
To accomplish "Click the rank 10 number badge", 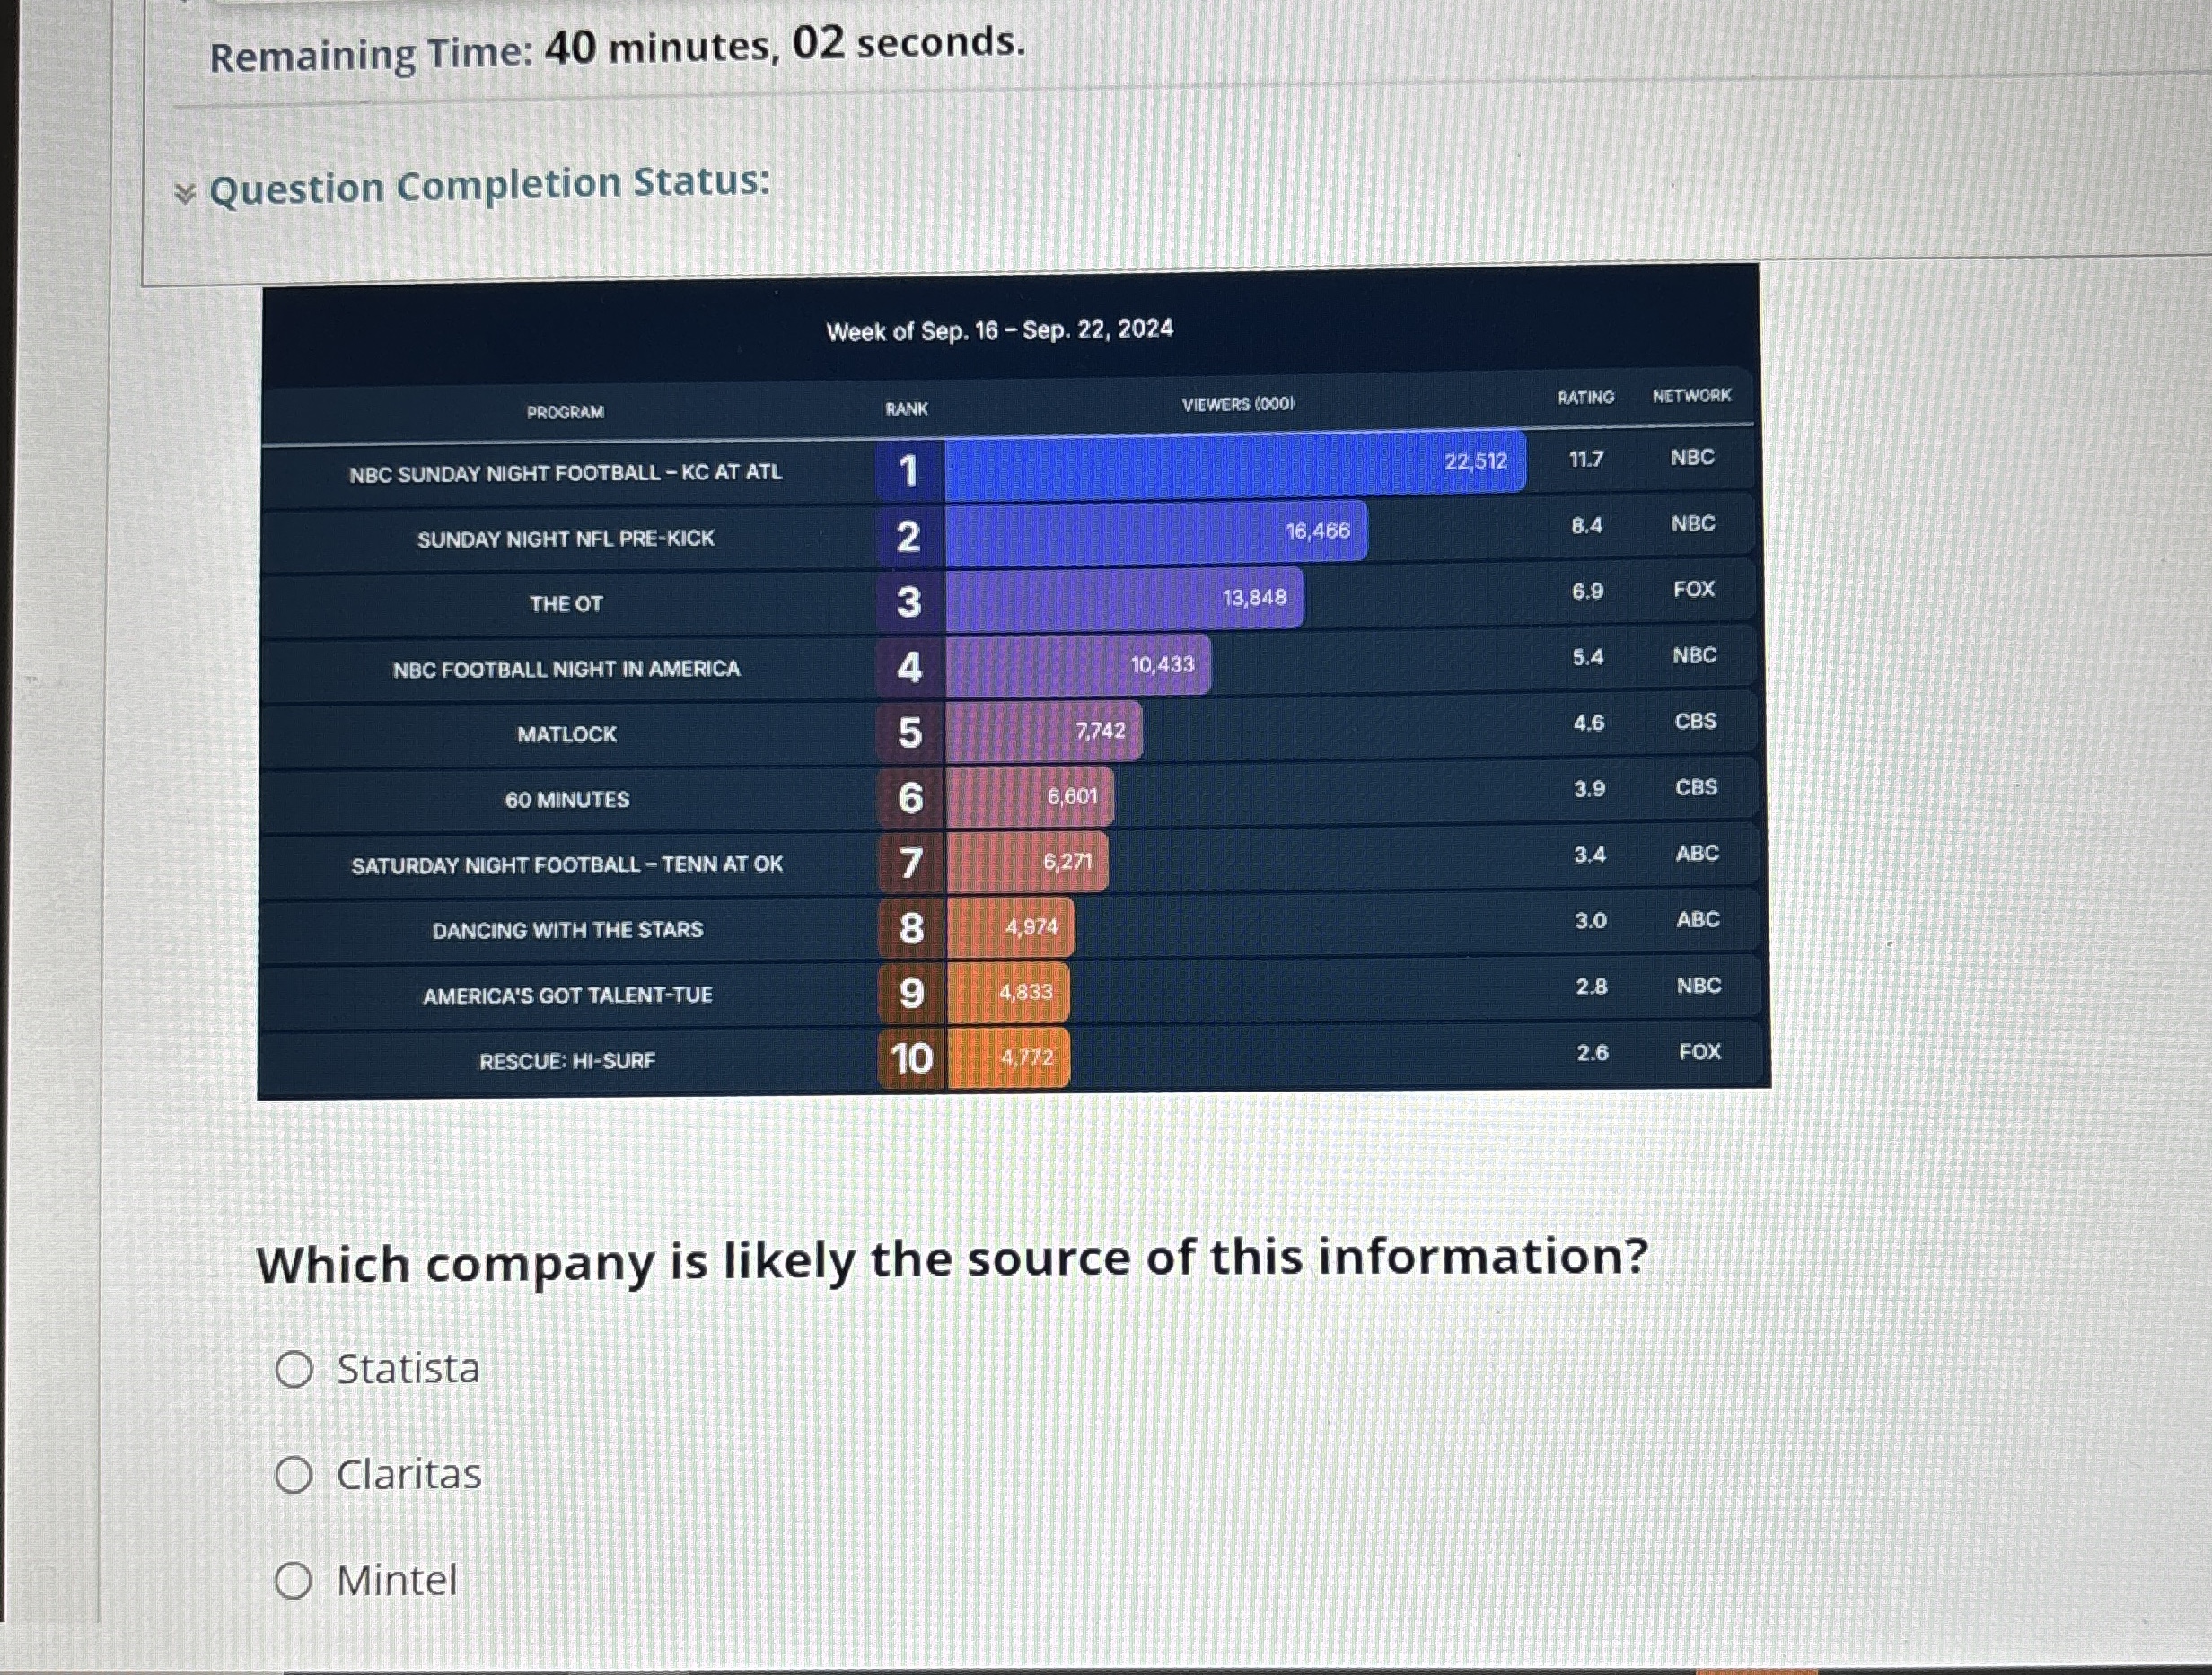I will tap(911, 1059).
